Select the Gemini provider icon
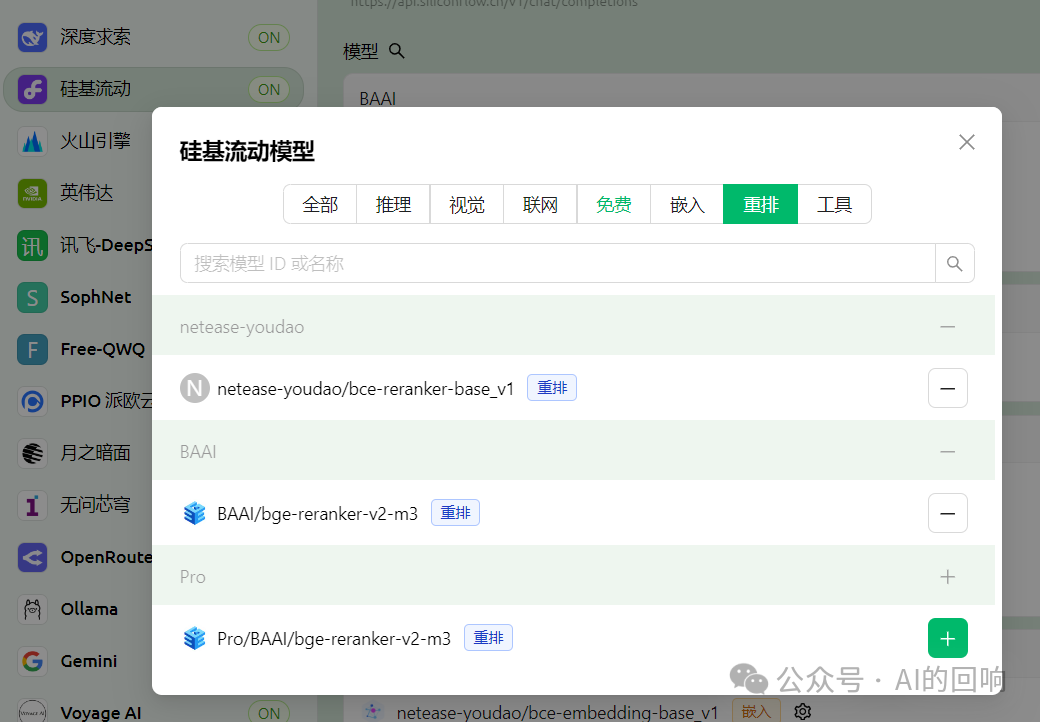1040x722 pixels. click(32, 661)
